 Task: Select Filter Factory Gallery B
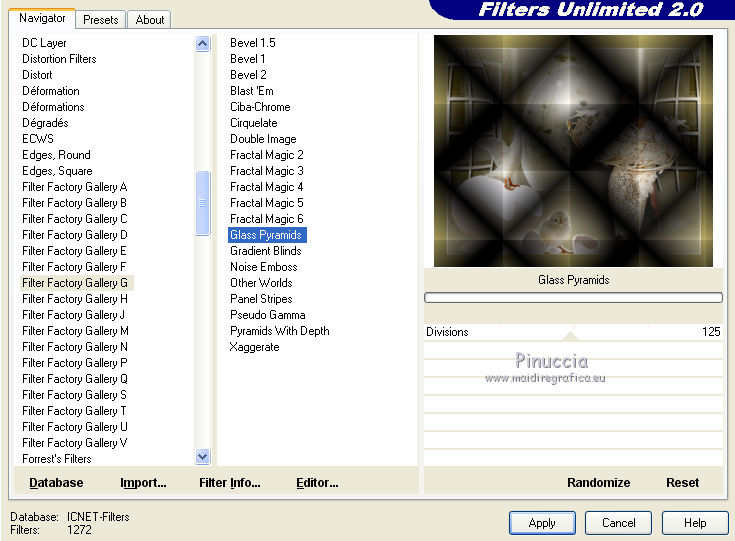pos(74,203)
